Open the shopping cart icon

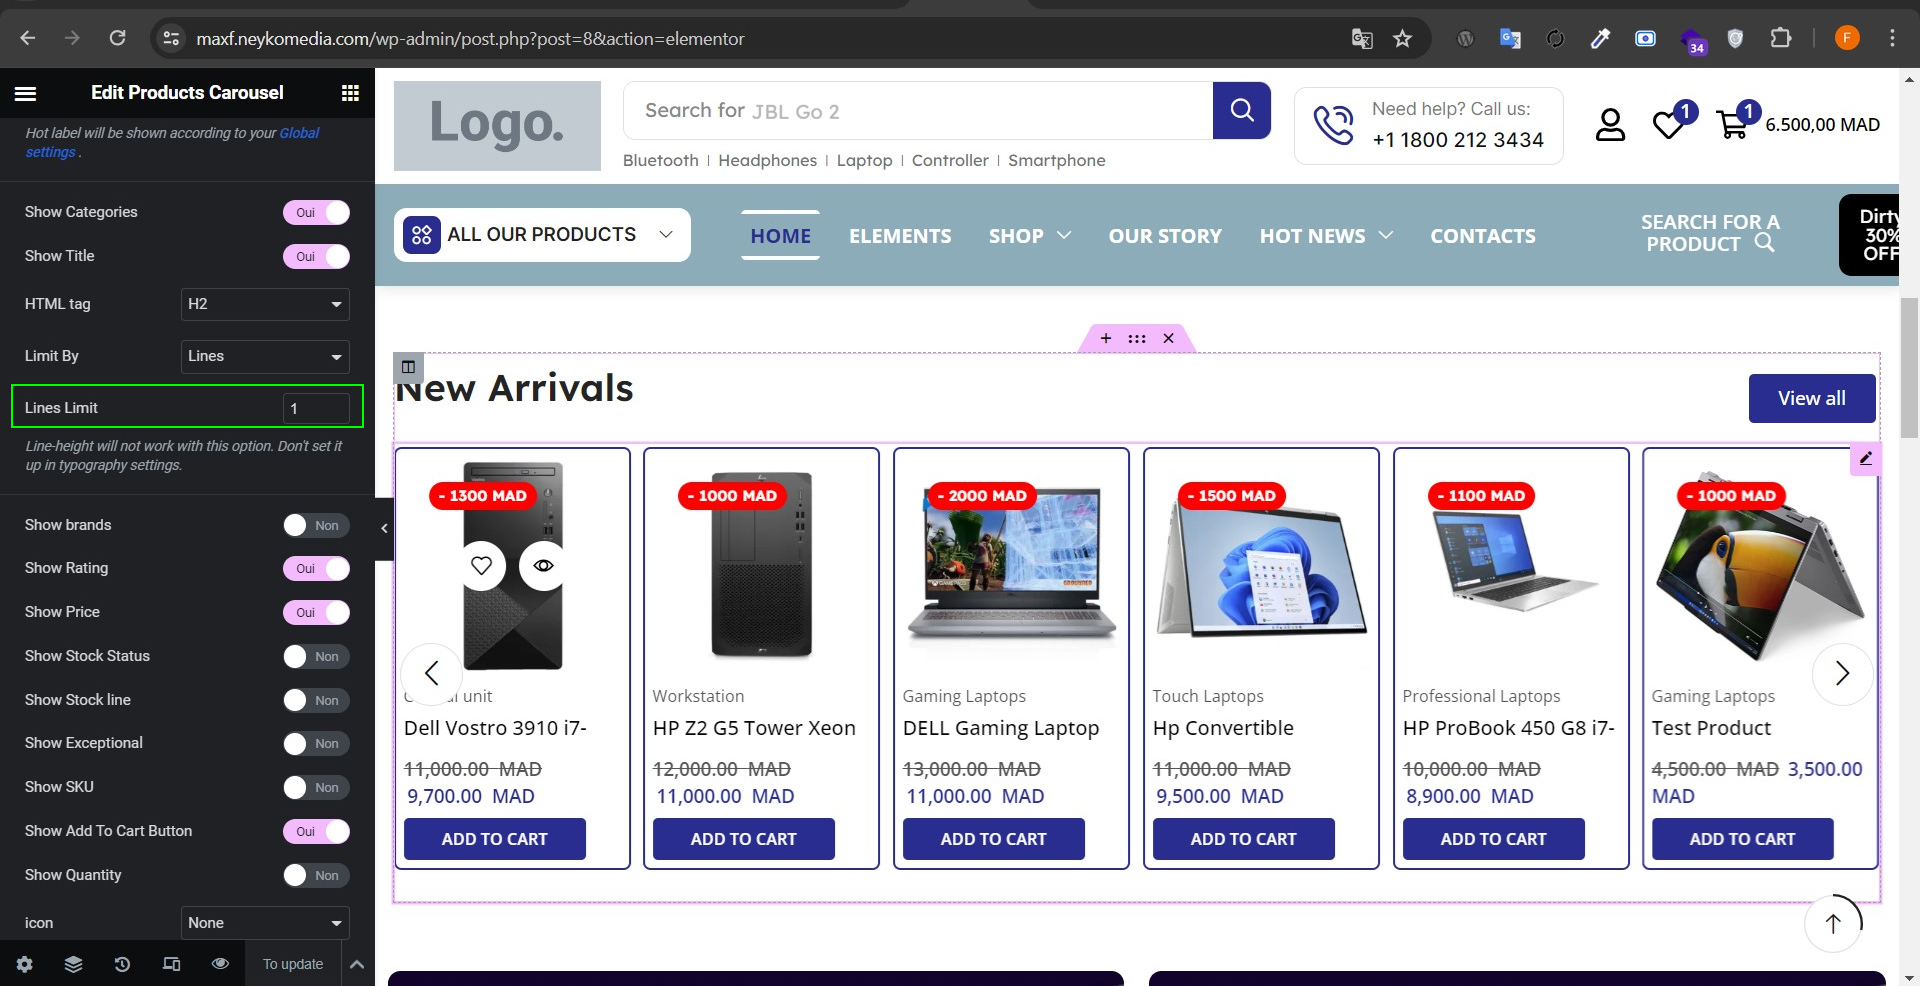pos(1731,125)
